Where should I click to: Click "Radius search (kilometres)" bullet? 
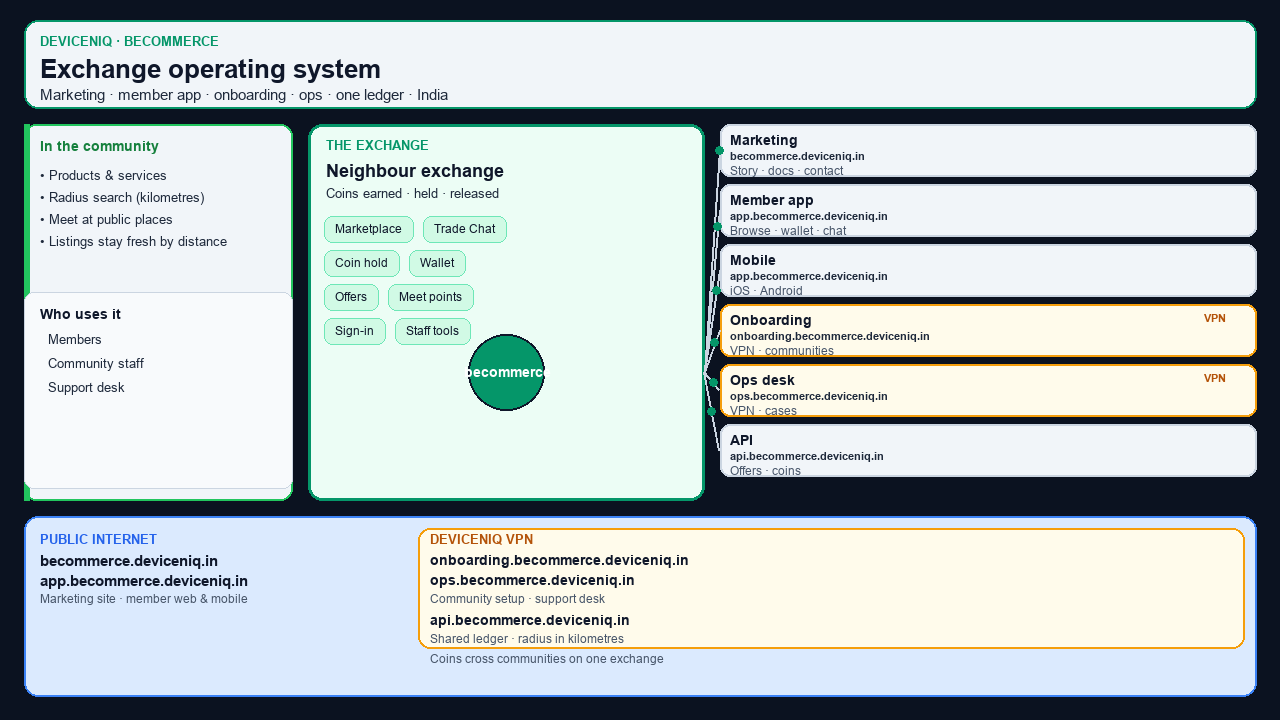coord(122,197)
